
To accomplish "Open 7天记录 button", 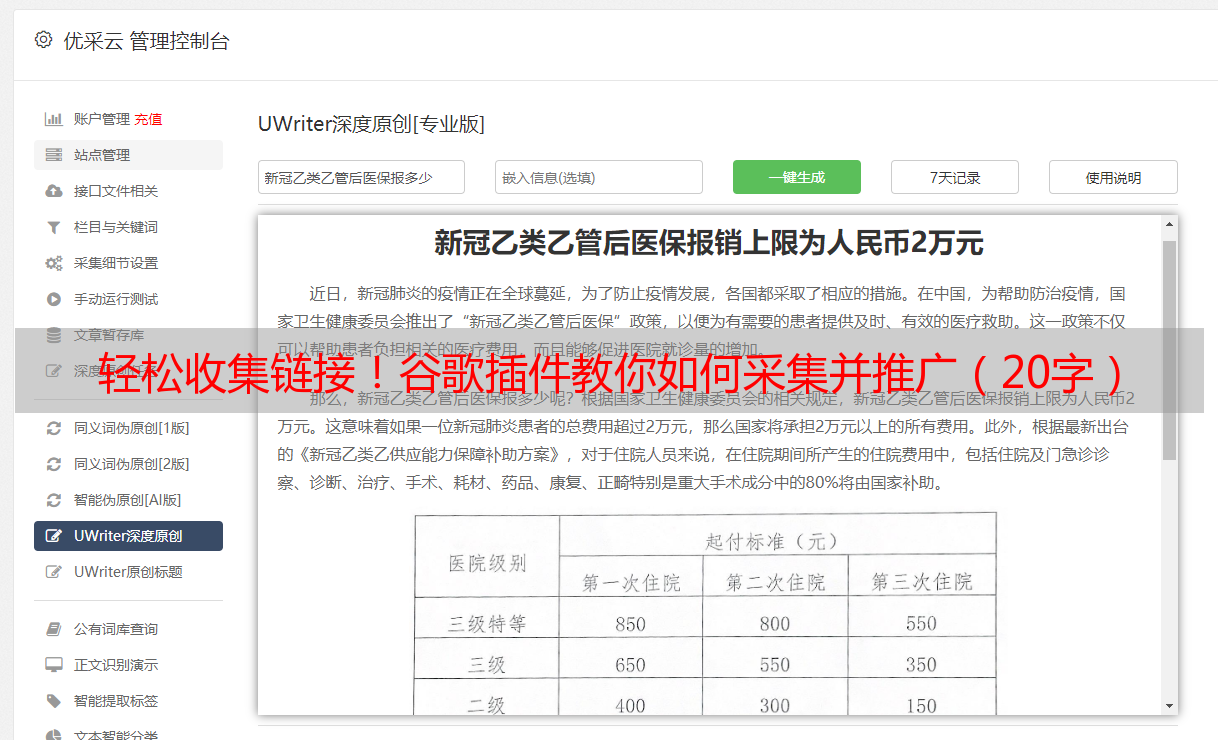I will click(x=955, y=177).
